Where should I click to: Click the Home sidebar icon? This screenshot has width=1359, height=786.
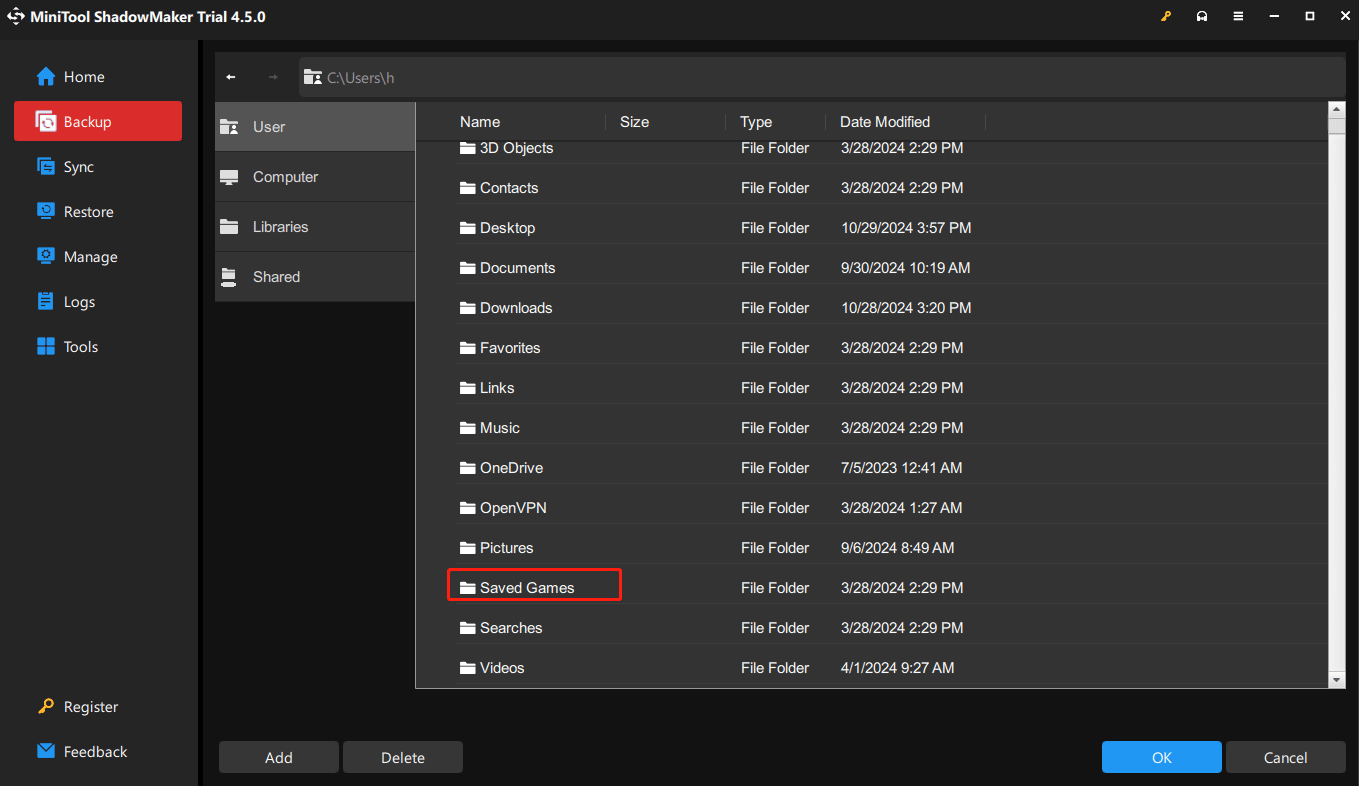click(46, 77)
